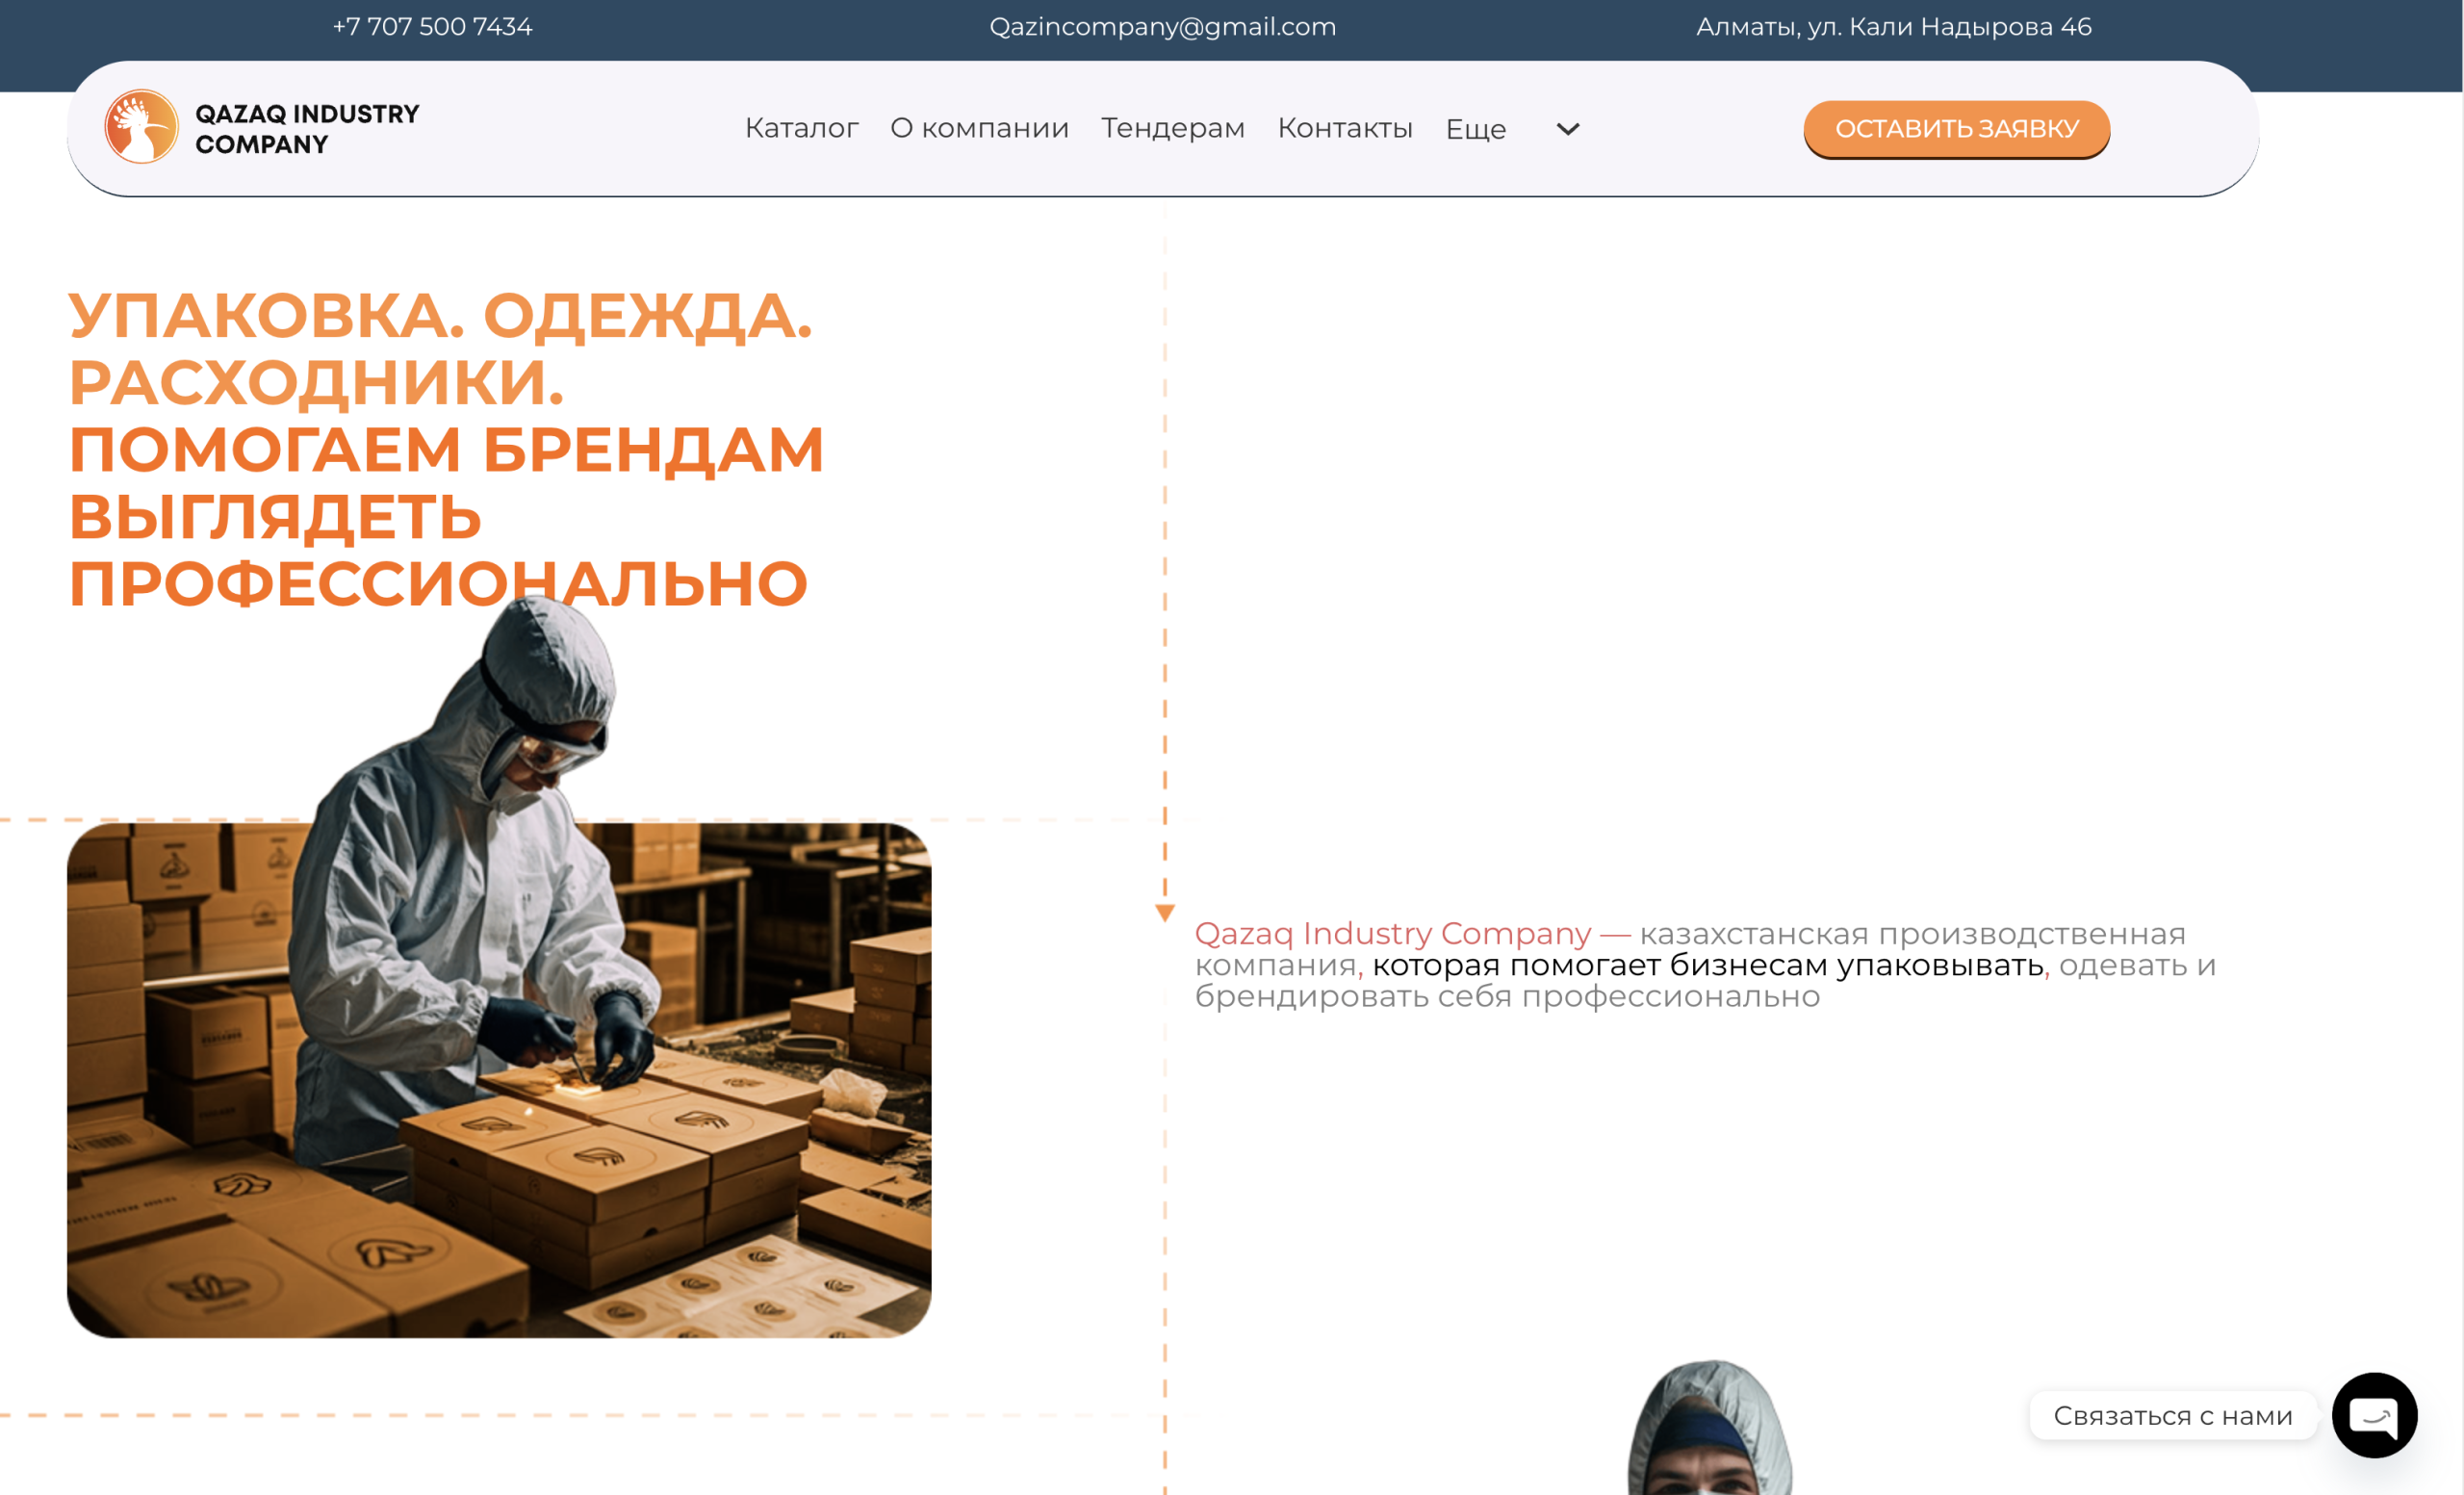The width and height of the screenshot is (2464, 1495).
Task: Click the Алматы address in top bar
Action: point(1893,27)
